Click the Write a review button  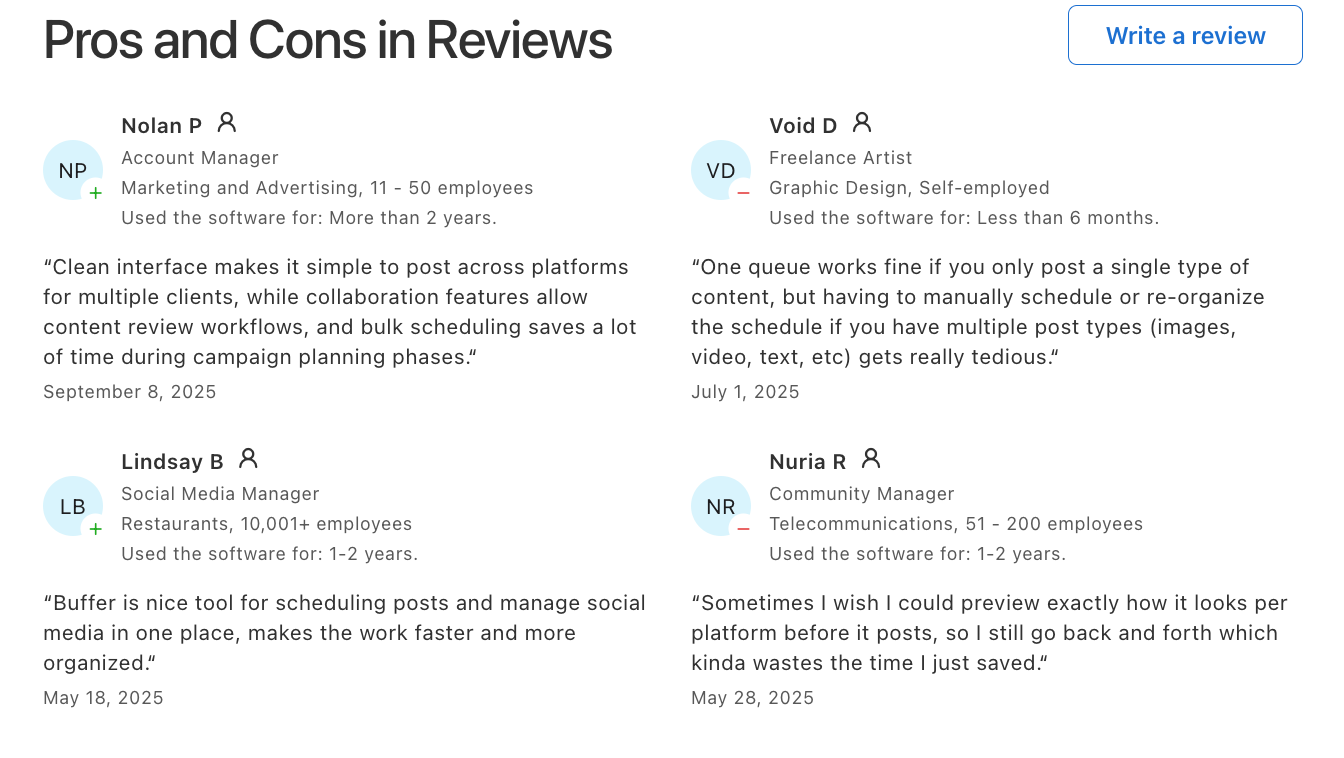(1184, 35)
